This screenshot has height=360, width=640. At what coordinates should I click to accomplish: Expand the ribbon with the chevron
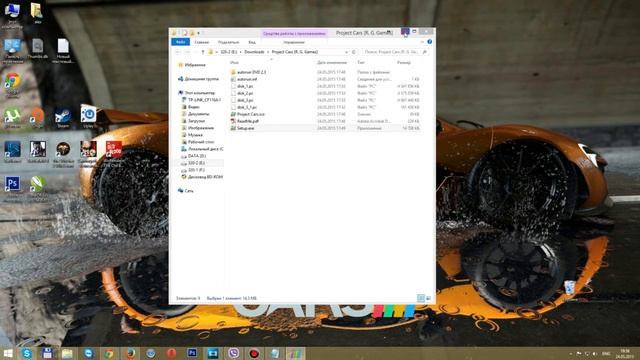(x=422, y=42)
